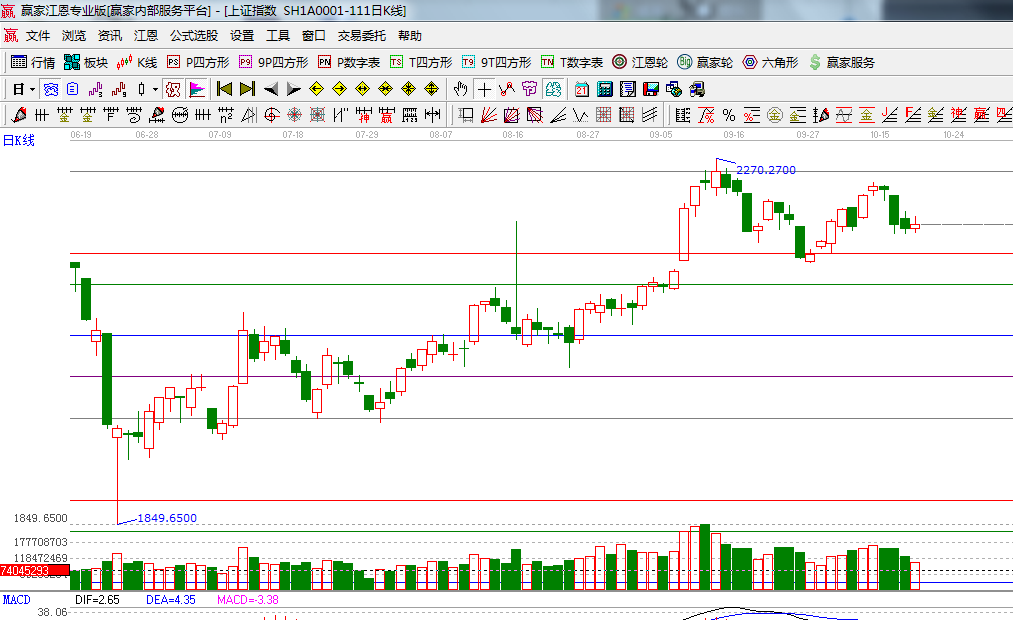This screenshot has width=1013, height=620.
Task: Open the 板块 sector view
Action: (x=85, y=62)
